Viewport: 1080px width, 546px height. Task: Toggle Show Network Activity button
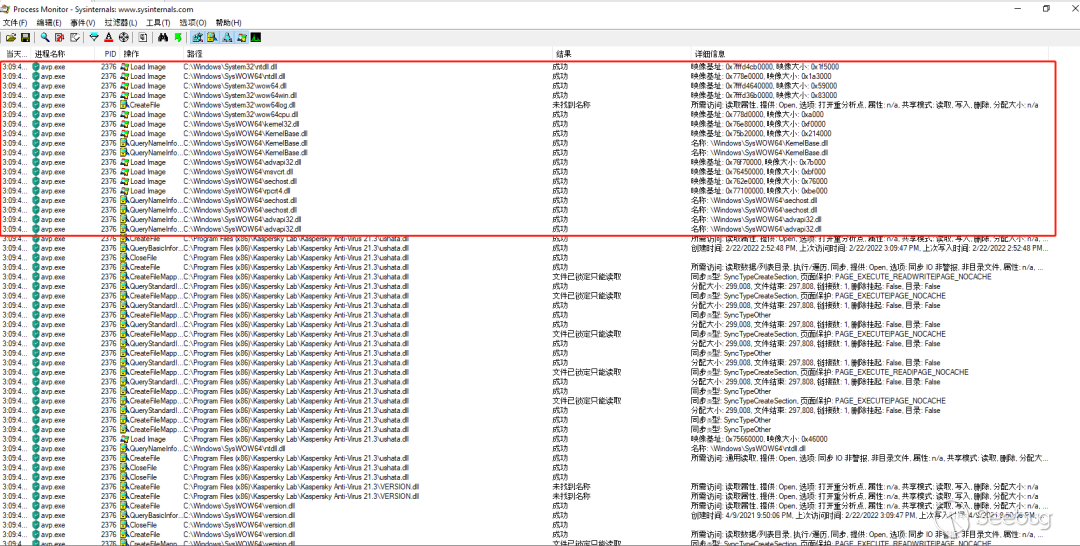tap(227, 37)
